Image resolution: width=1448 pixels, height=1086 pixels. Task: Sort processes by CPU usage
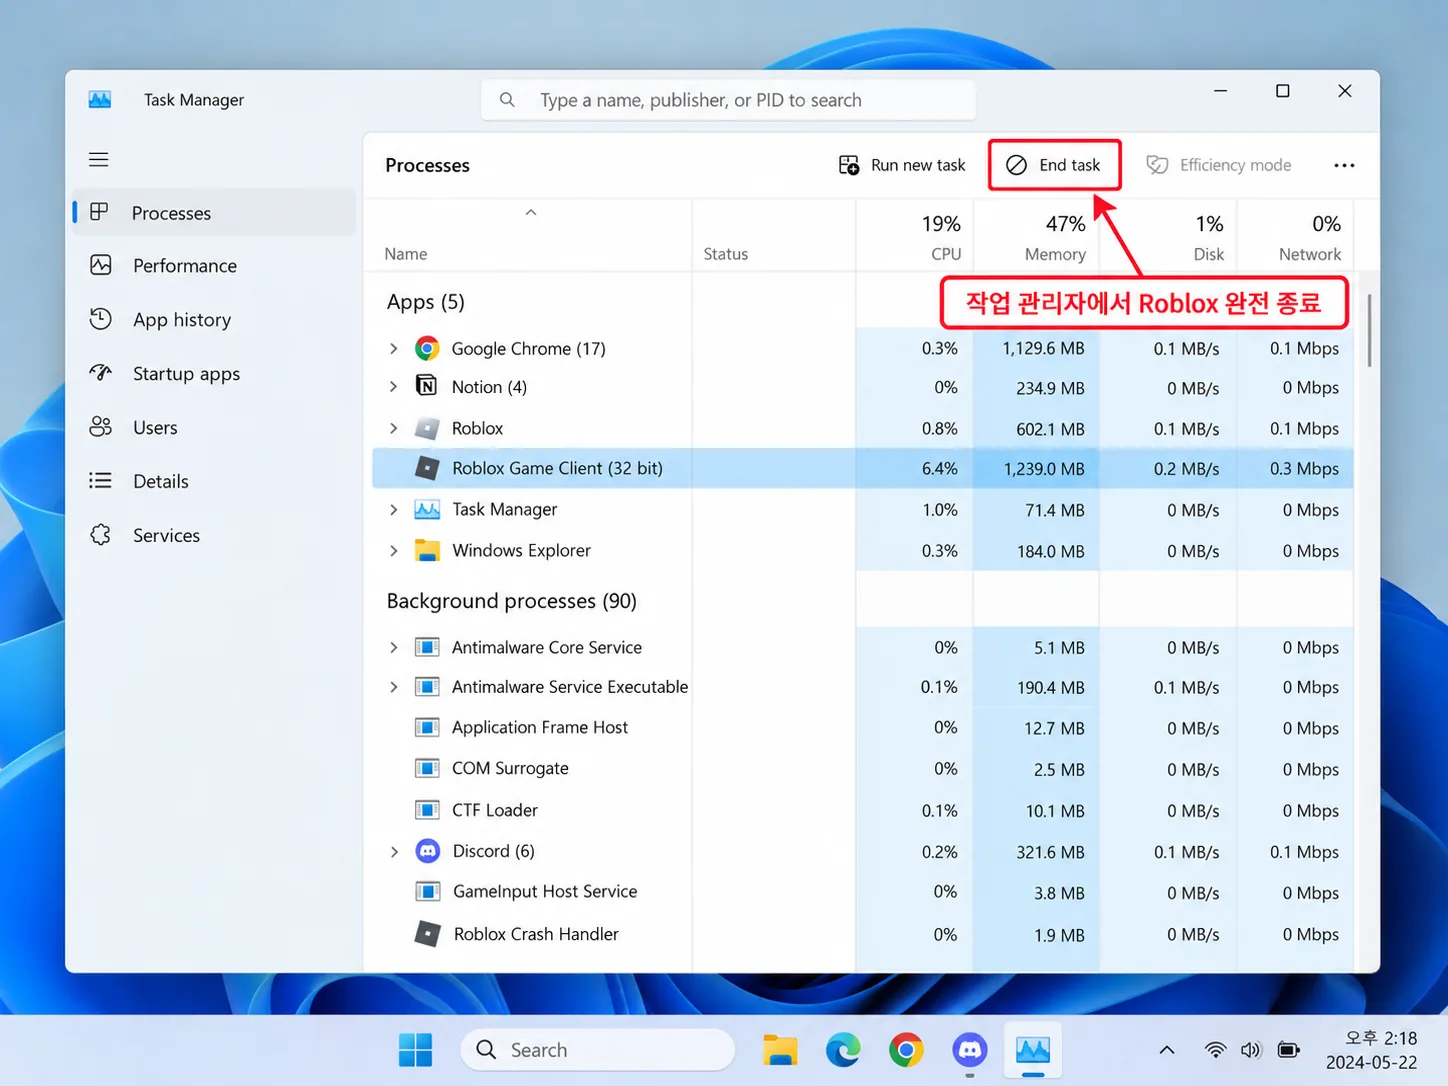914,236
